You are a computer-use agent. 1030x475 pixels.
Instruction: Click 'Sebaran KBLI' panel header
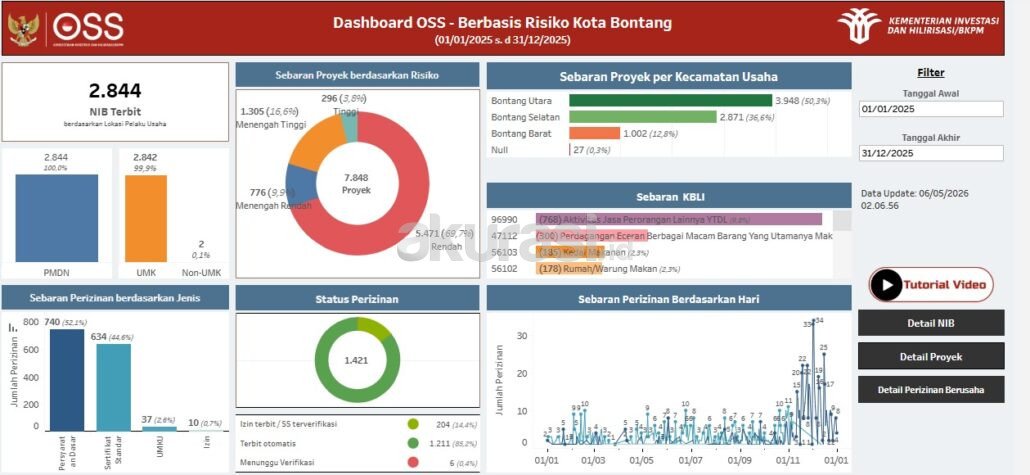[670, 196]
